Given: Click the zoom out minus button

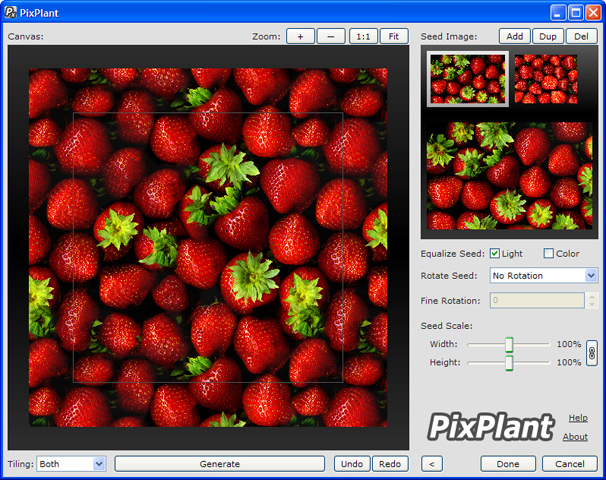Looking at the screenshot, I should (331, 36).
